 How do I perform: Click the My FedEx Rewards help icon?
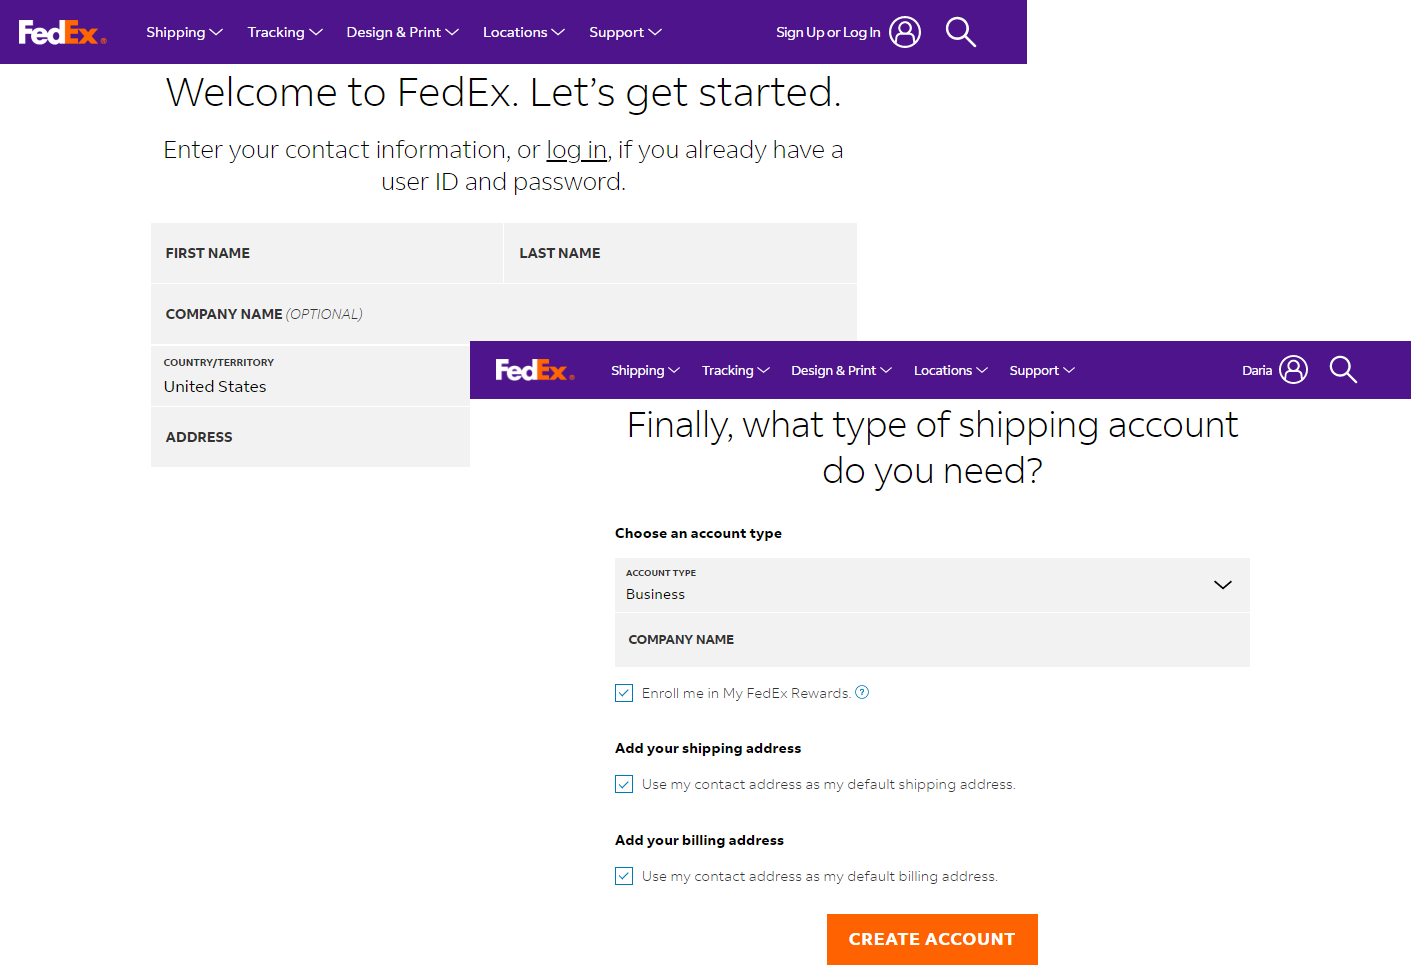(862, 692)
